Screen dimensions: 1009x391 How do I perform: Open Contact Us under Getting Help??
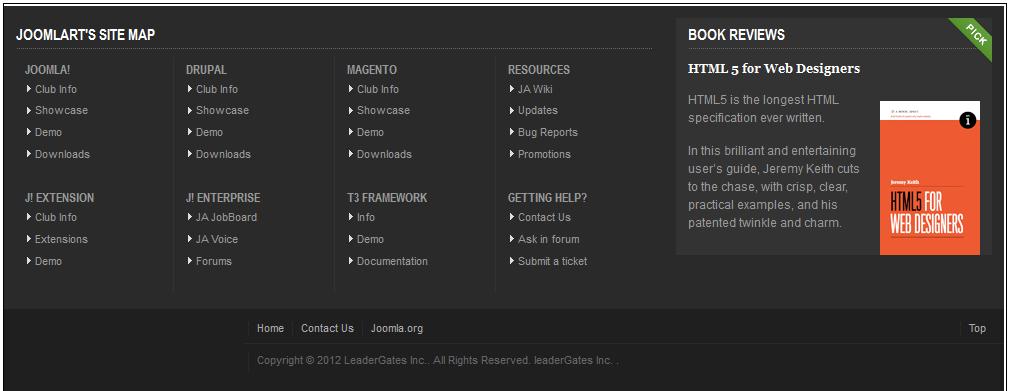(x=544, y=217)
